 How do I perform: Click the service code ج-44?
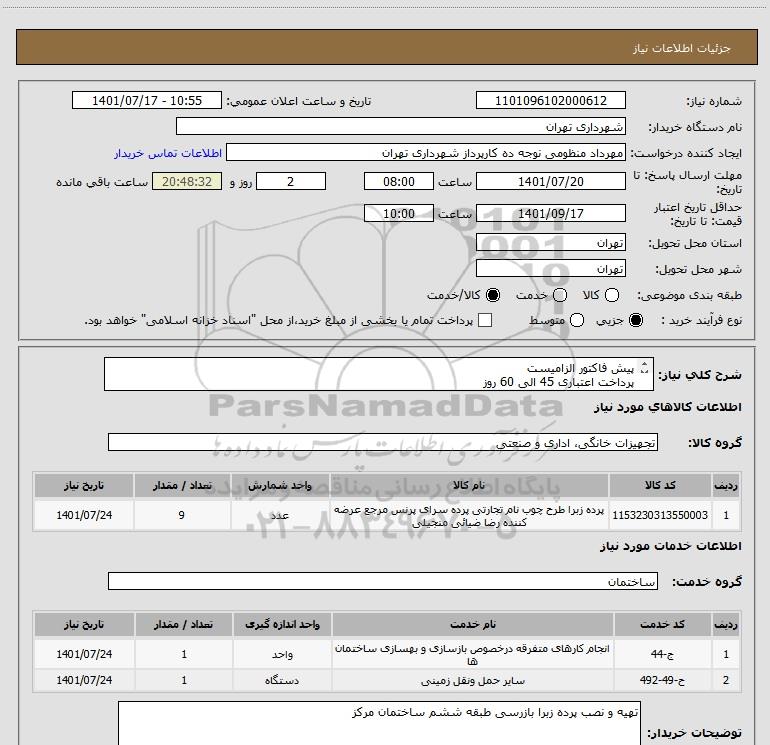(662, 654)
